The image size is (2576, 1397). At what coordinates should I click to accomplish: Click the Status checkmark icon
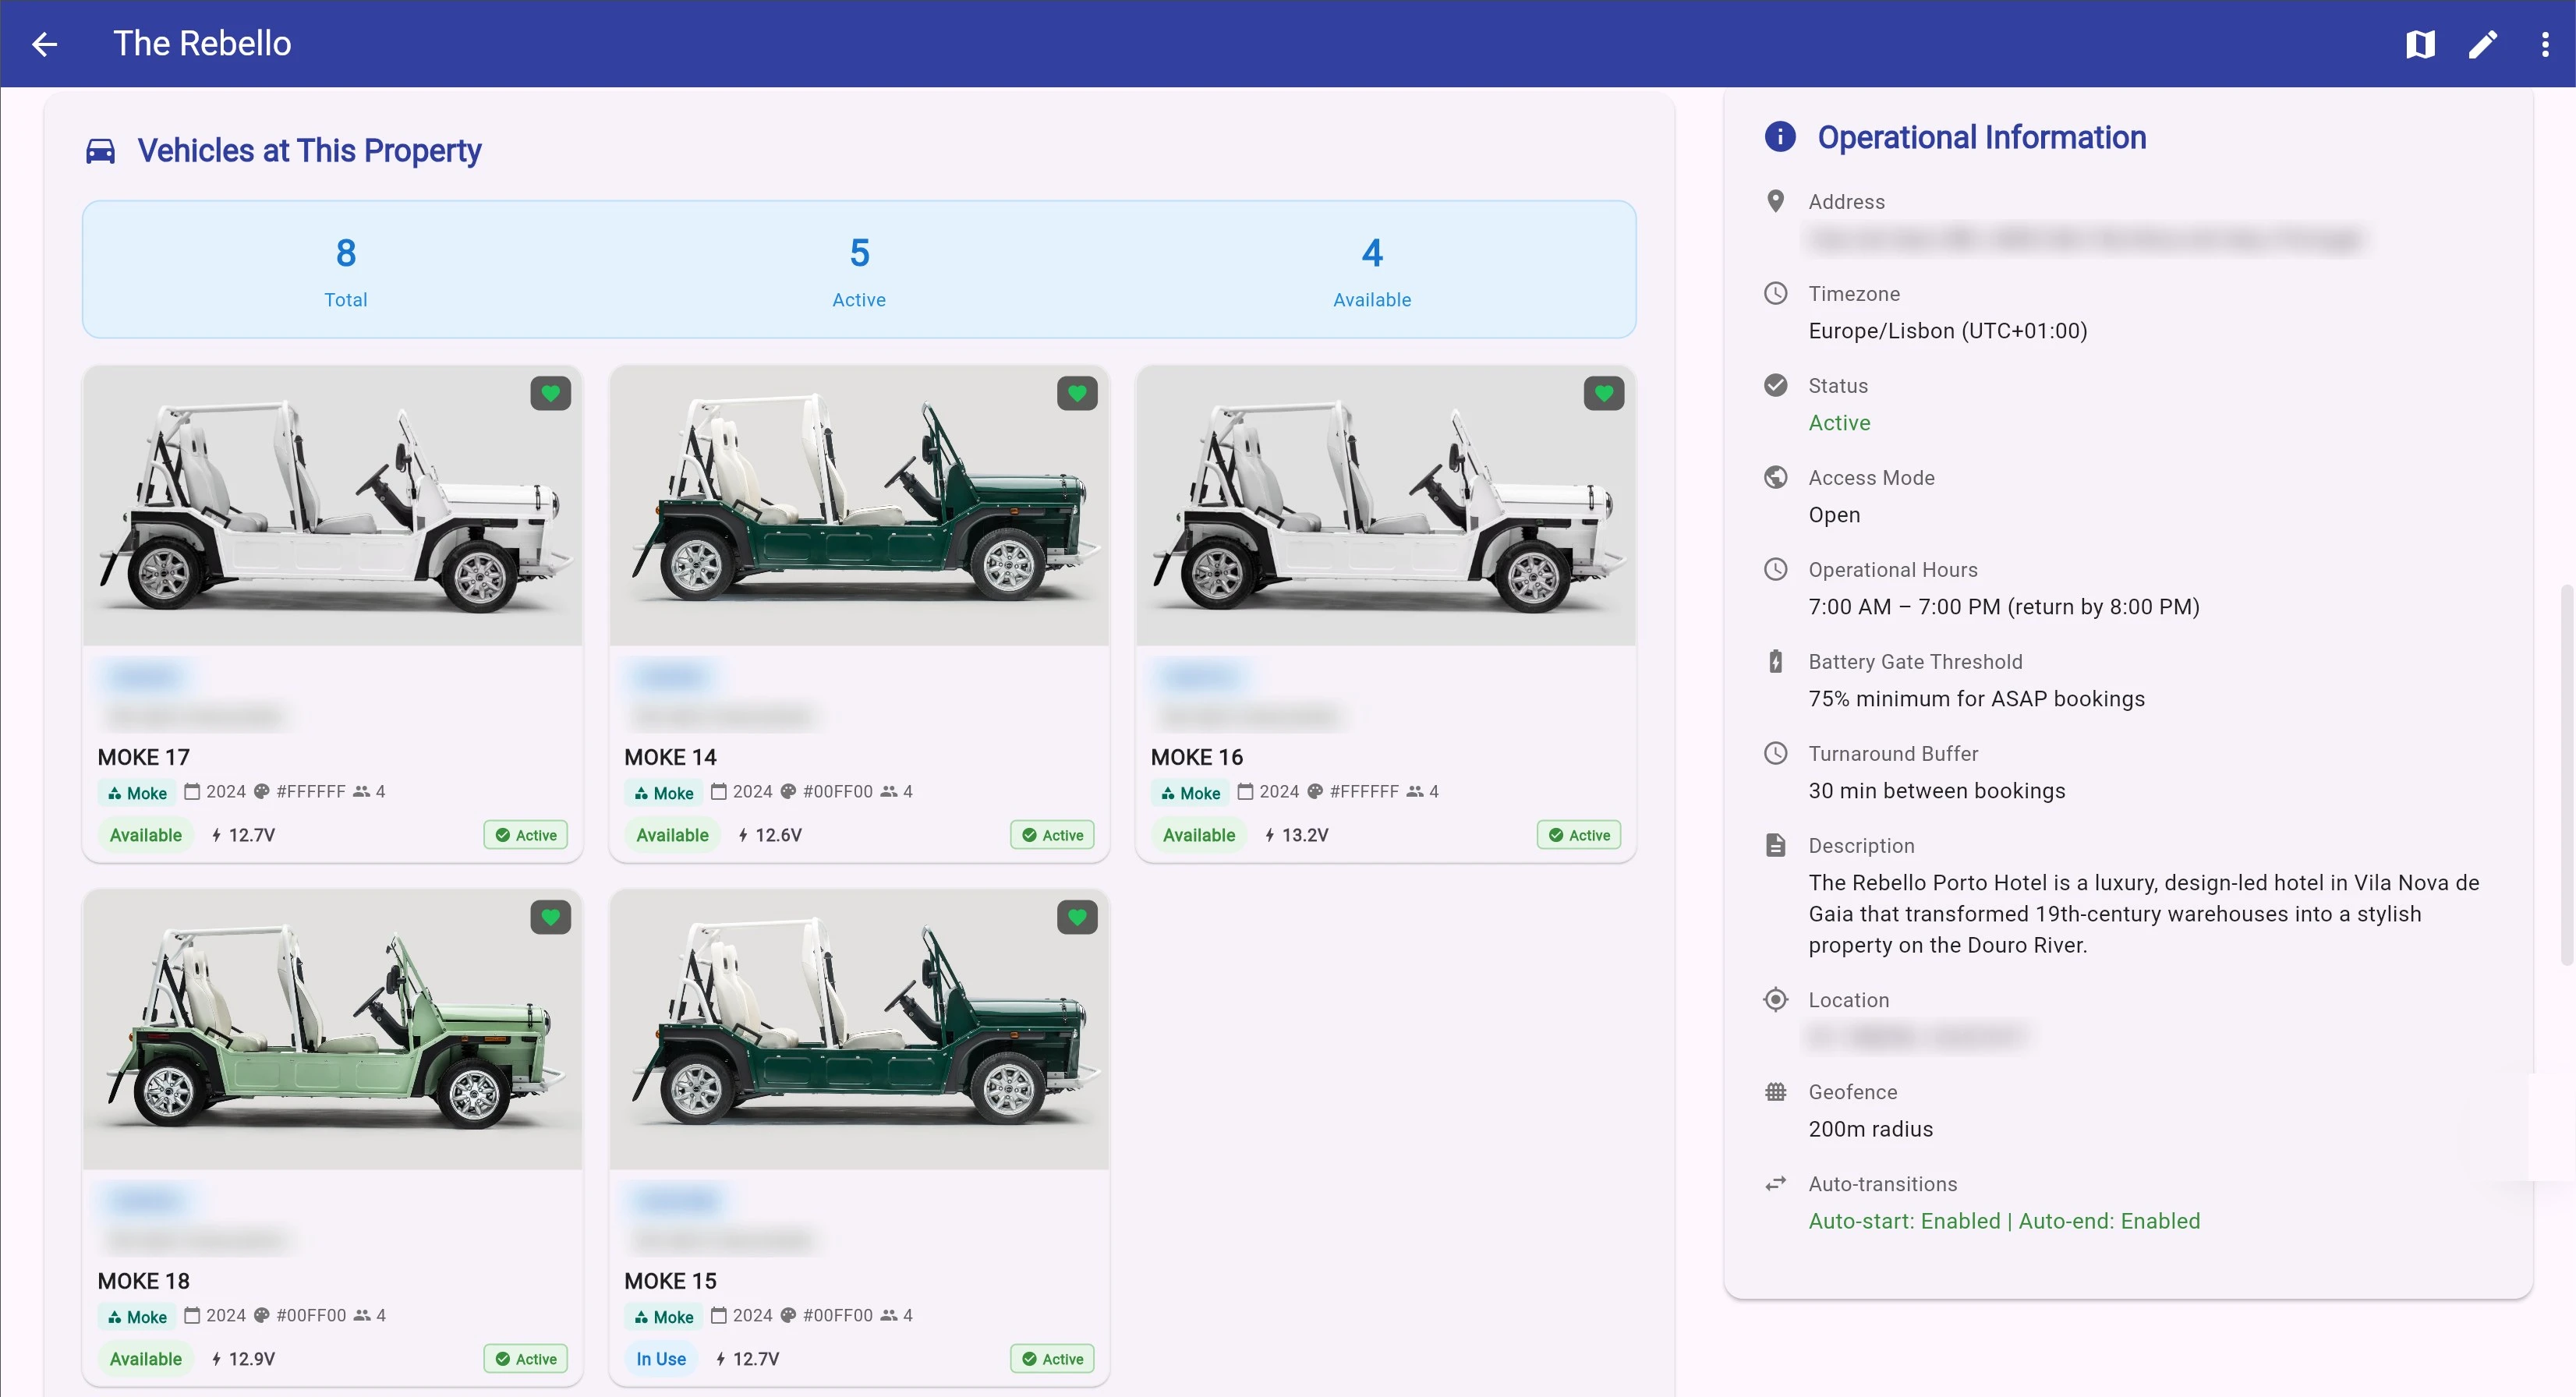coord(1776,385)
